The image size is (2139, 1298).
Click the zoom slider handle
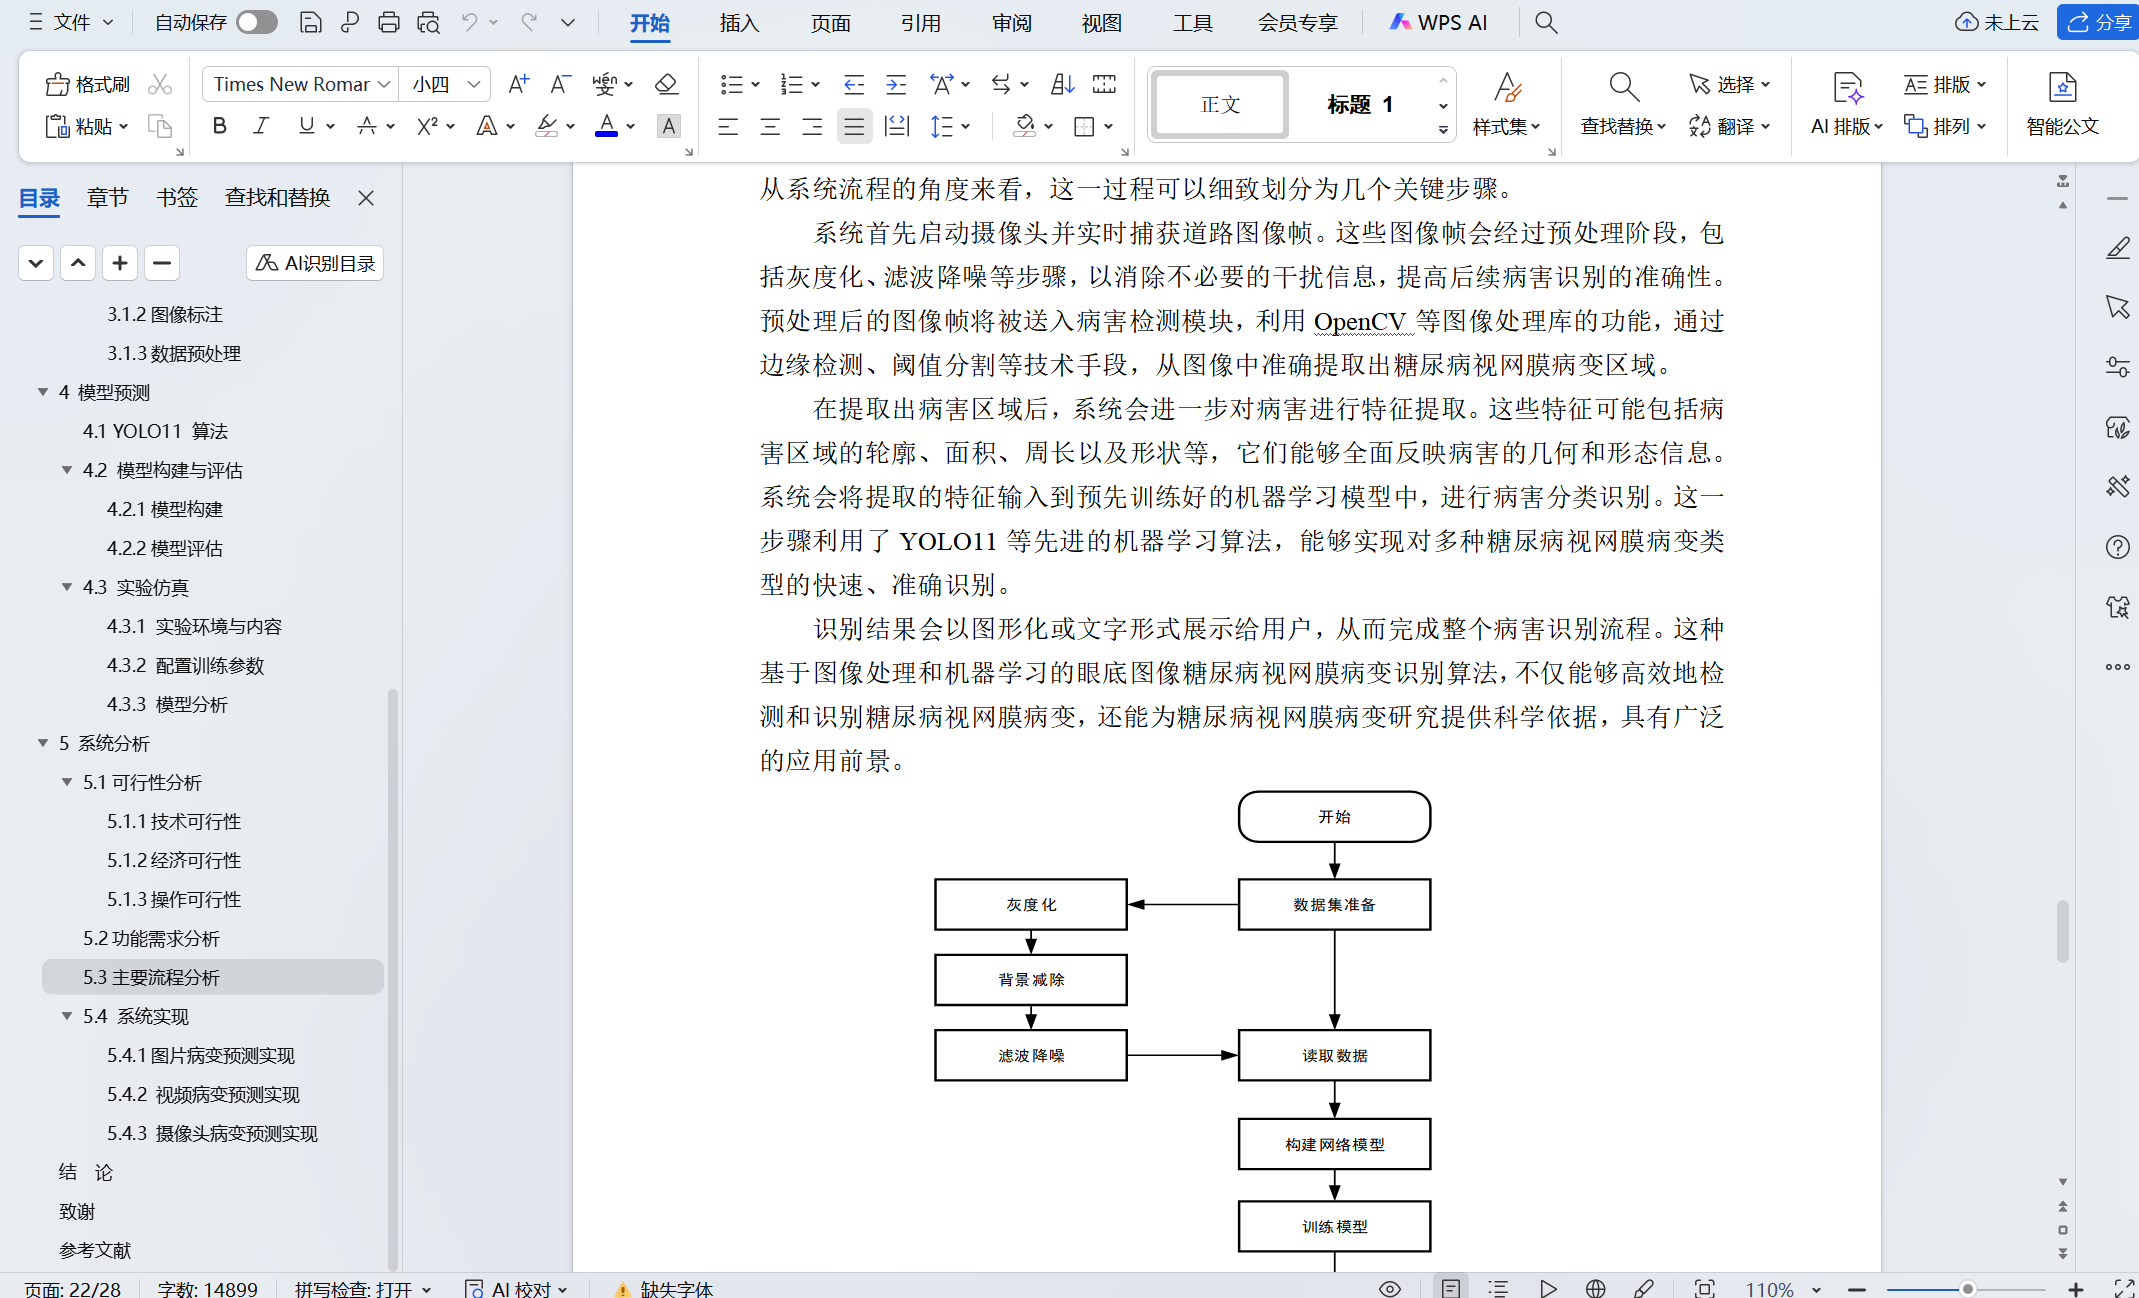[1966, 1288]
